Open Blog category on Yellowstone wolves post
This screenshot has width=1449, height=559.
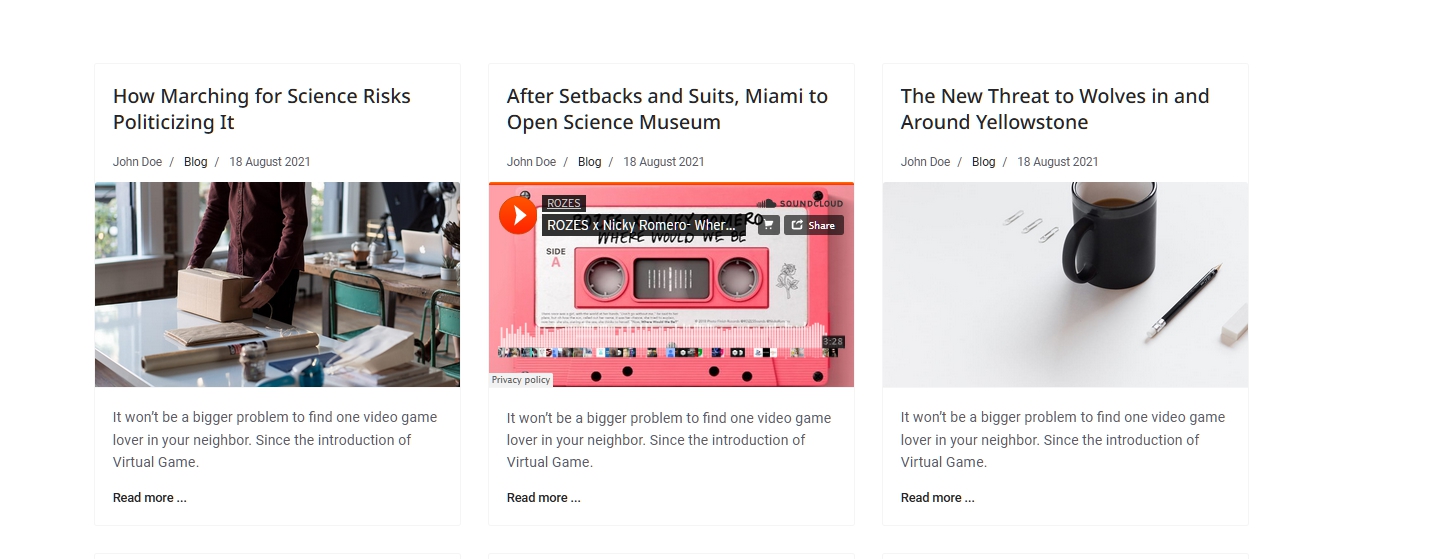984,162
